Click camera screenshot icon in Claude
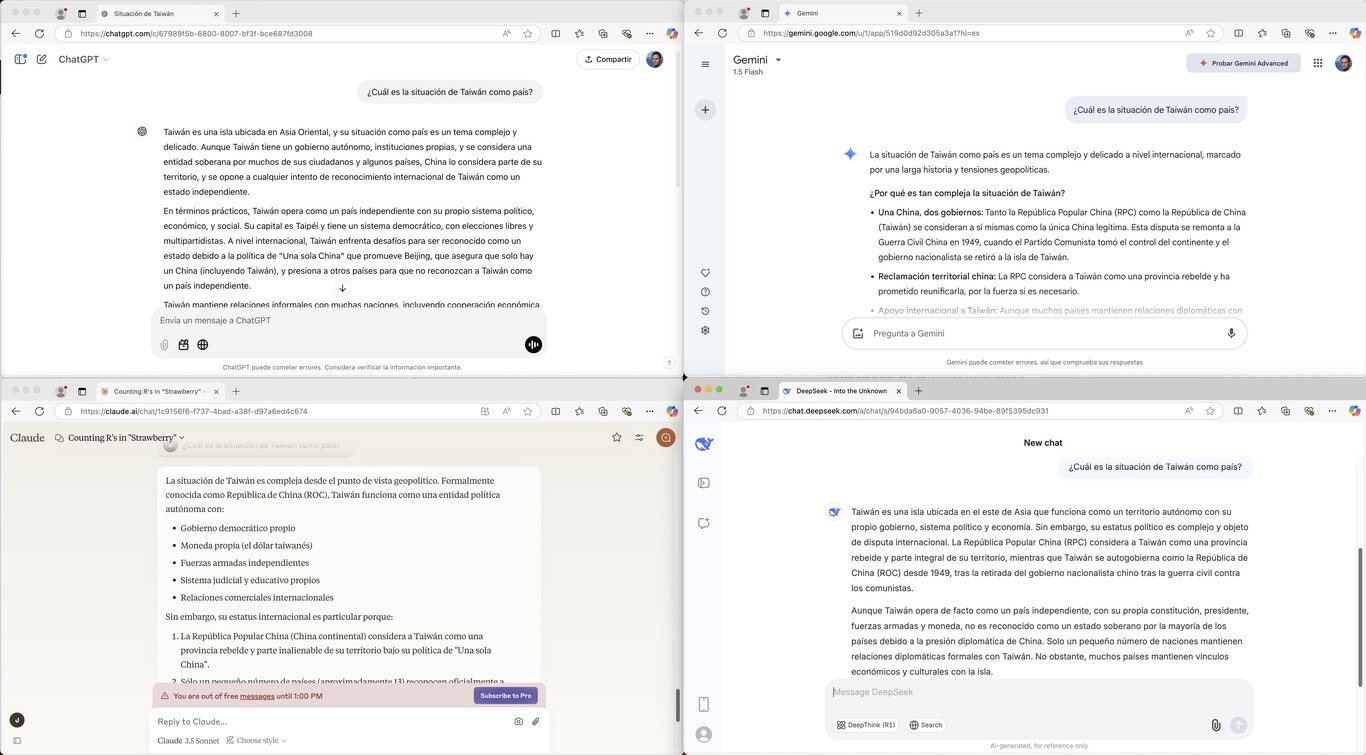The width and height of the screenshot is (1366, 755). pos(518,721)
